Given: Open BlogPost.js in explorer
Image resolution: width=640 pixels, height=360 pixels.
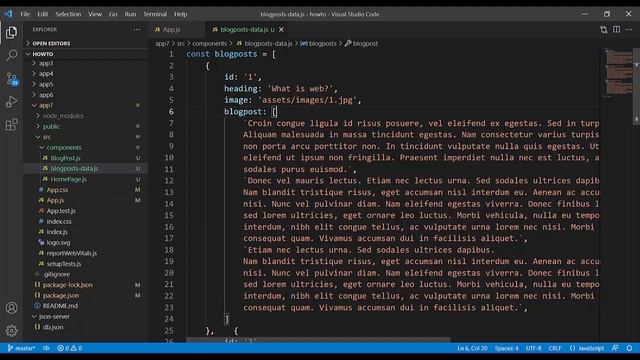Looking at the screenshot, I should point(65,158).
